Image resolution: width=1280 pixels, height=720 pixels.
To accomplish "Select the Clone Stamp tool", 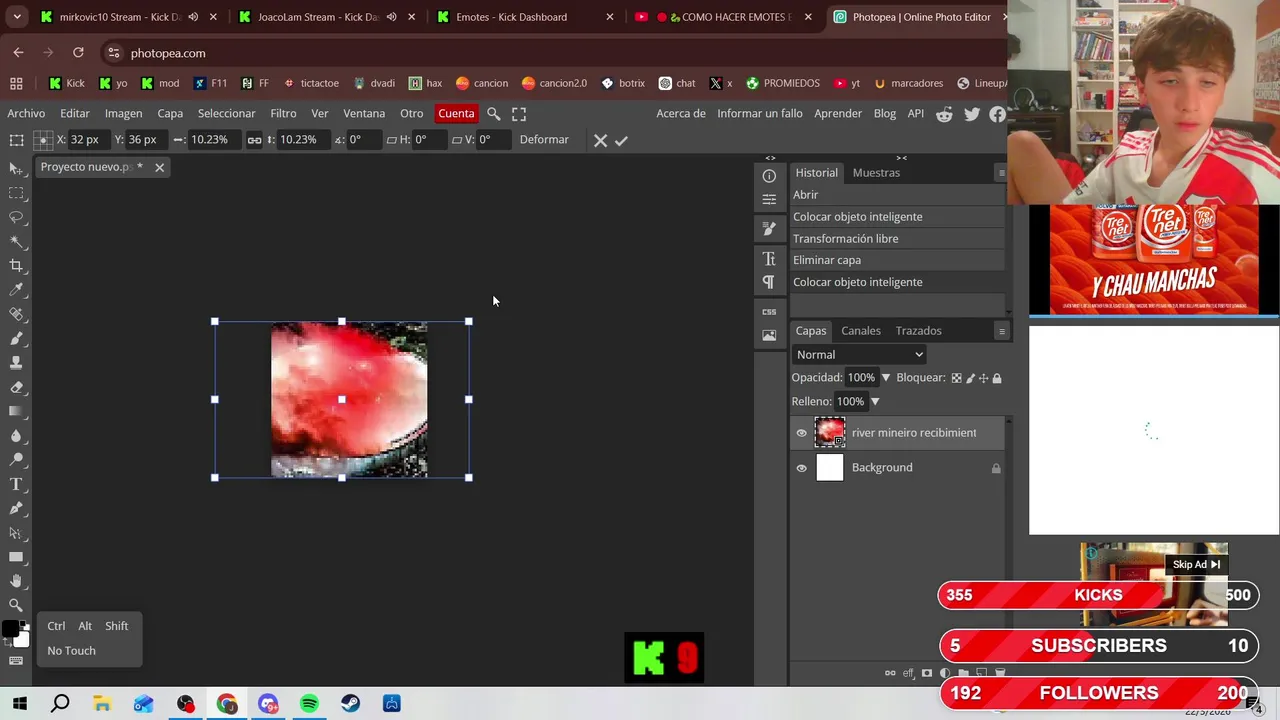I will [16, 362].
